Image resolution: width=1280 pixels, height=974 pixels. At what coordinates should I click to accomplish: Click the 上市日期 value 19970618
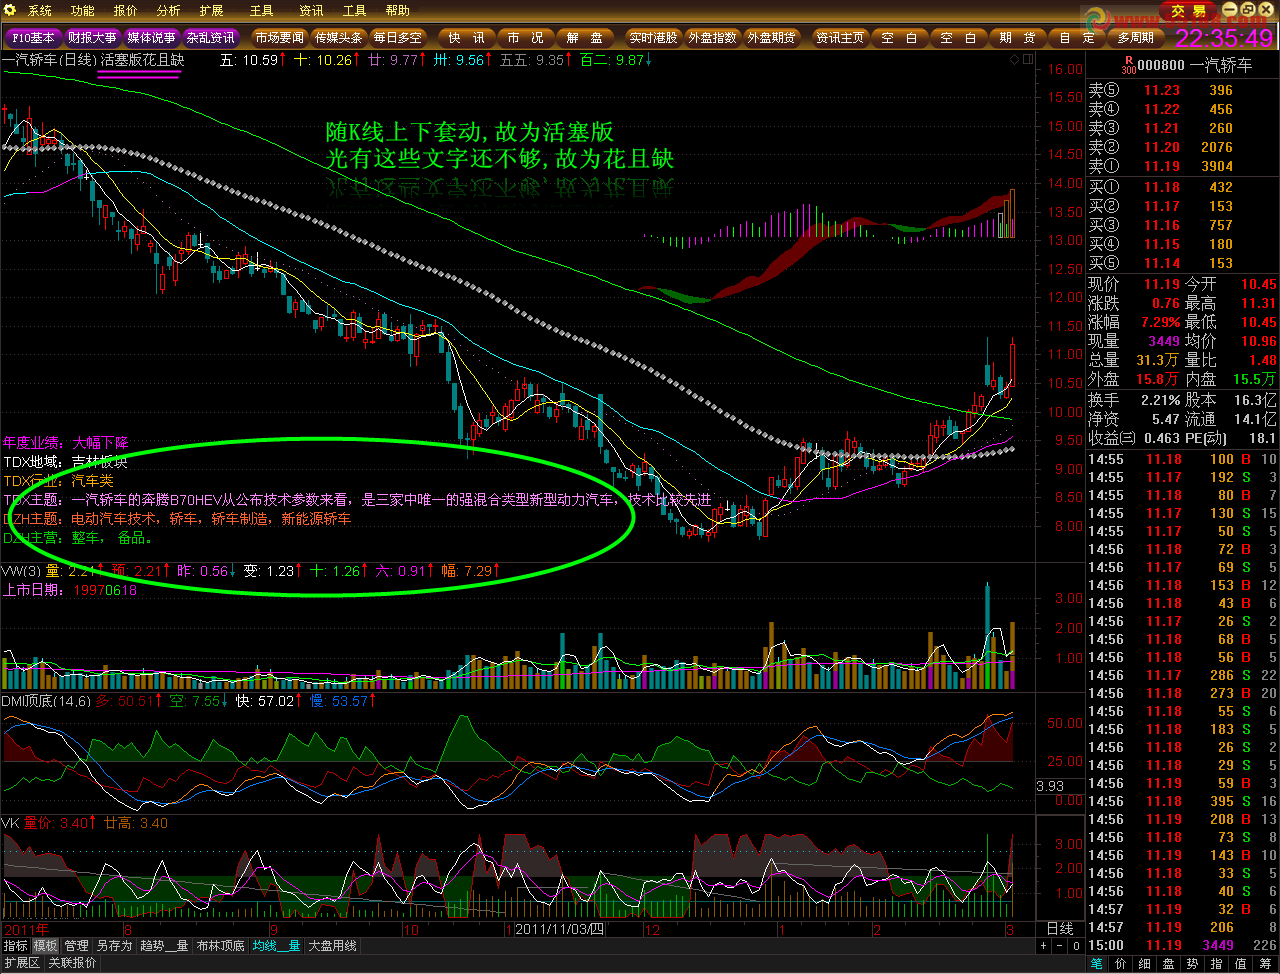105,590
